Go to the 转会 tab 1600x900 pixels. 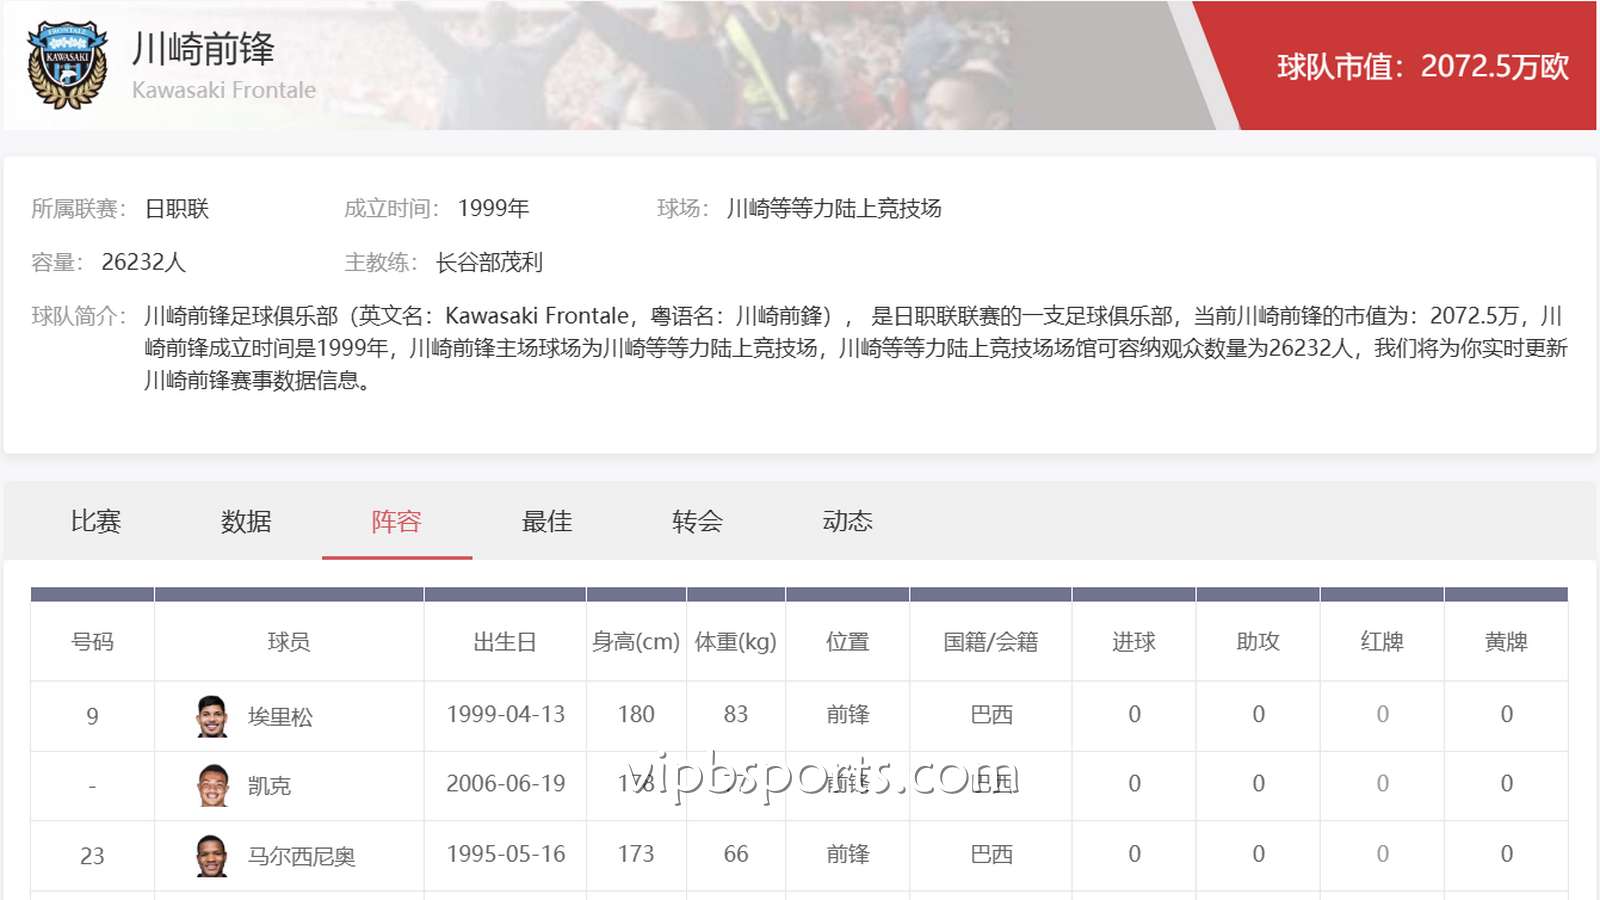[x=697, y=521]
